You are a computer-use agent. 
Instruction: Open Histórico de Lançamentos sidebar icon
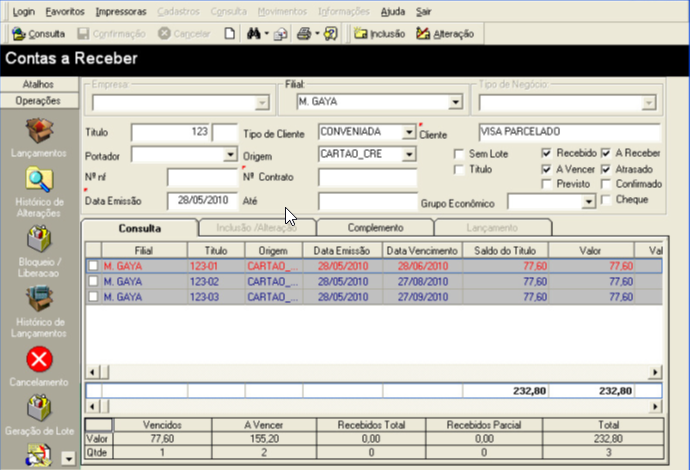(39, 299)
